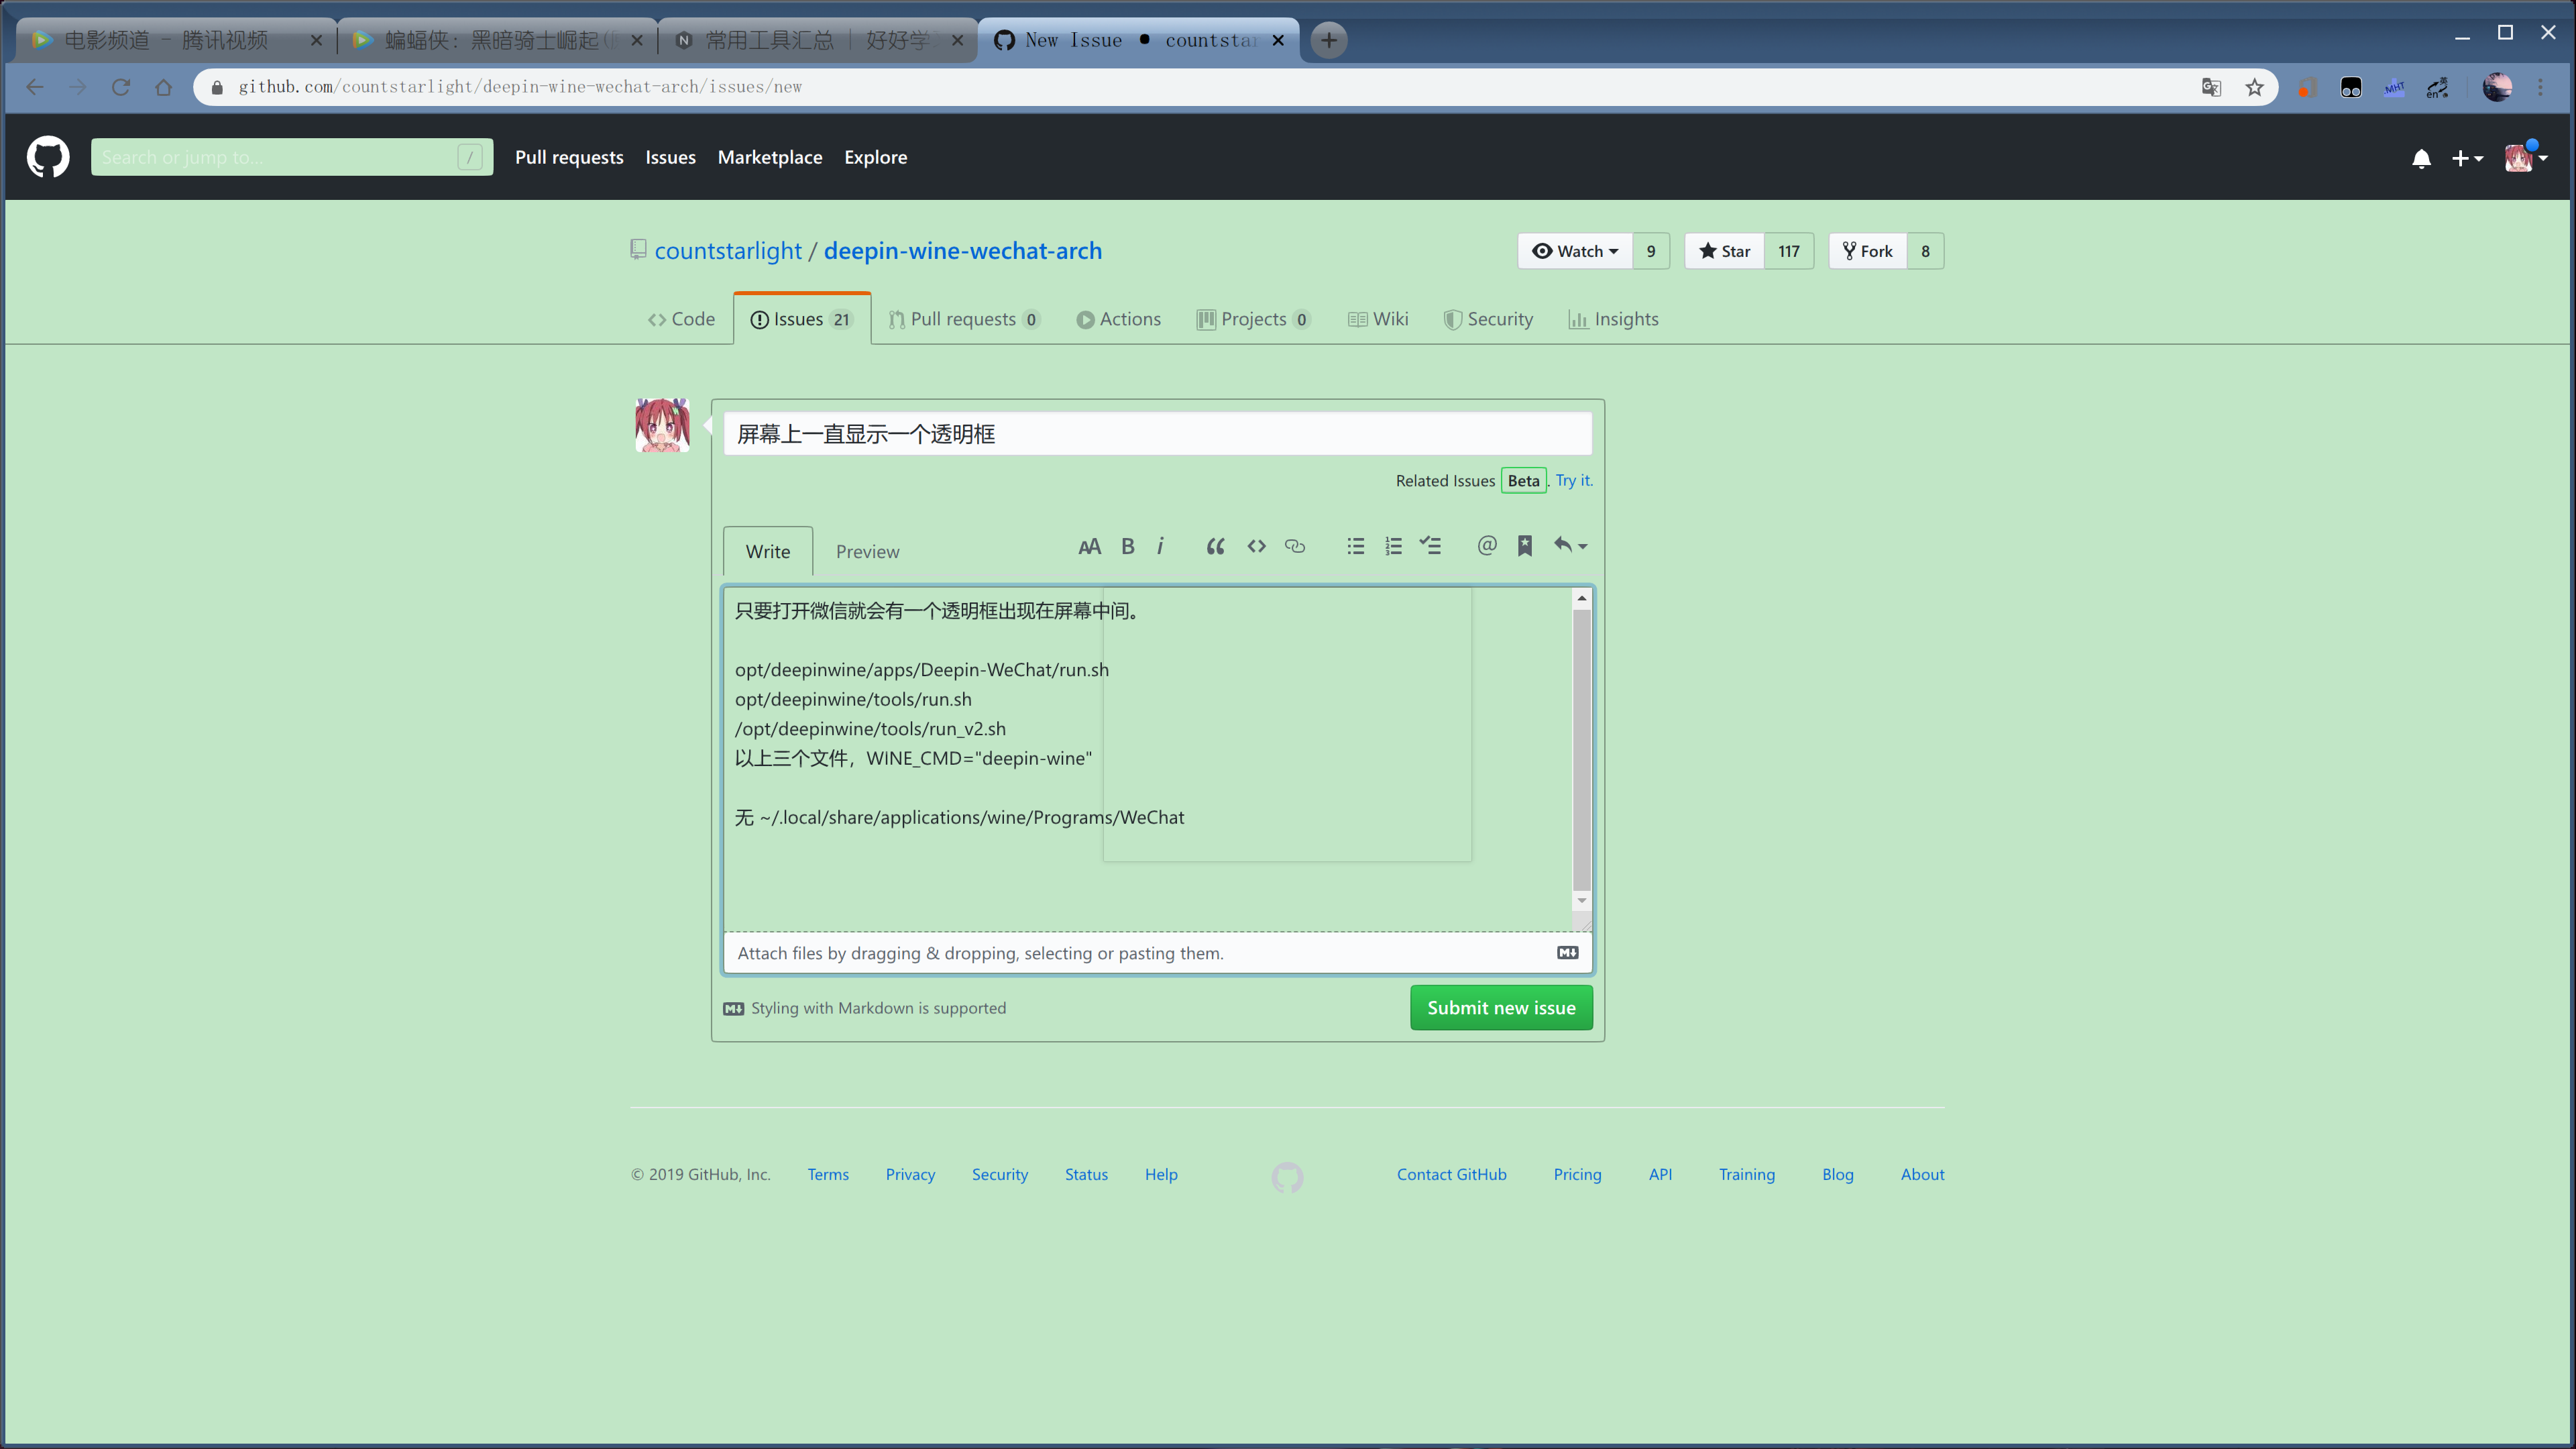Insert a hyperlink

(x=1295, y=546)
